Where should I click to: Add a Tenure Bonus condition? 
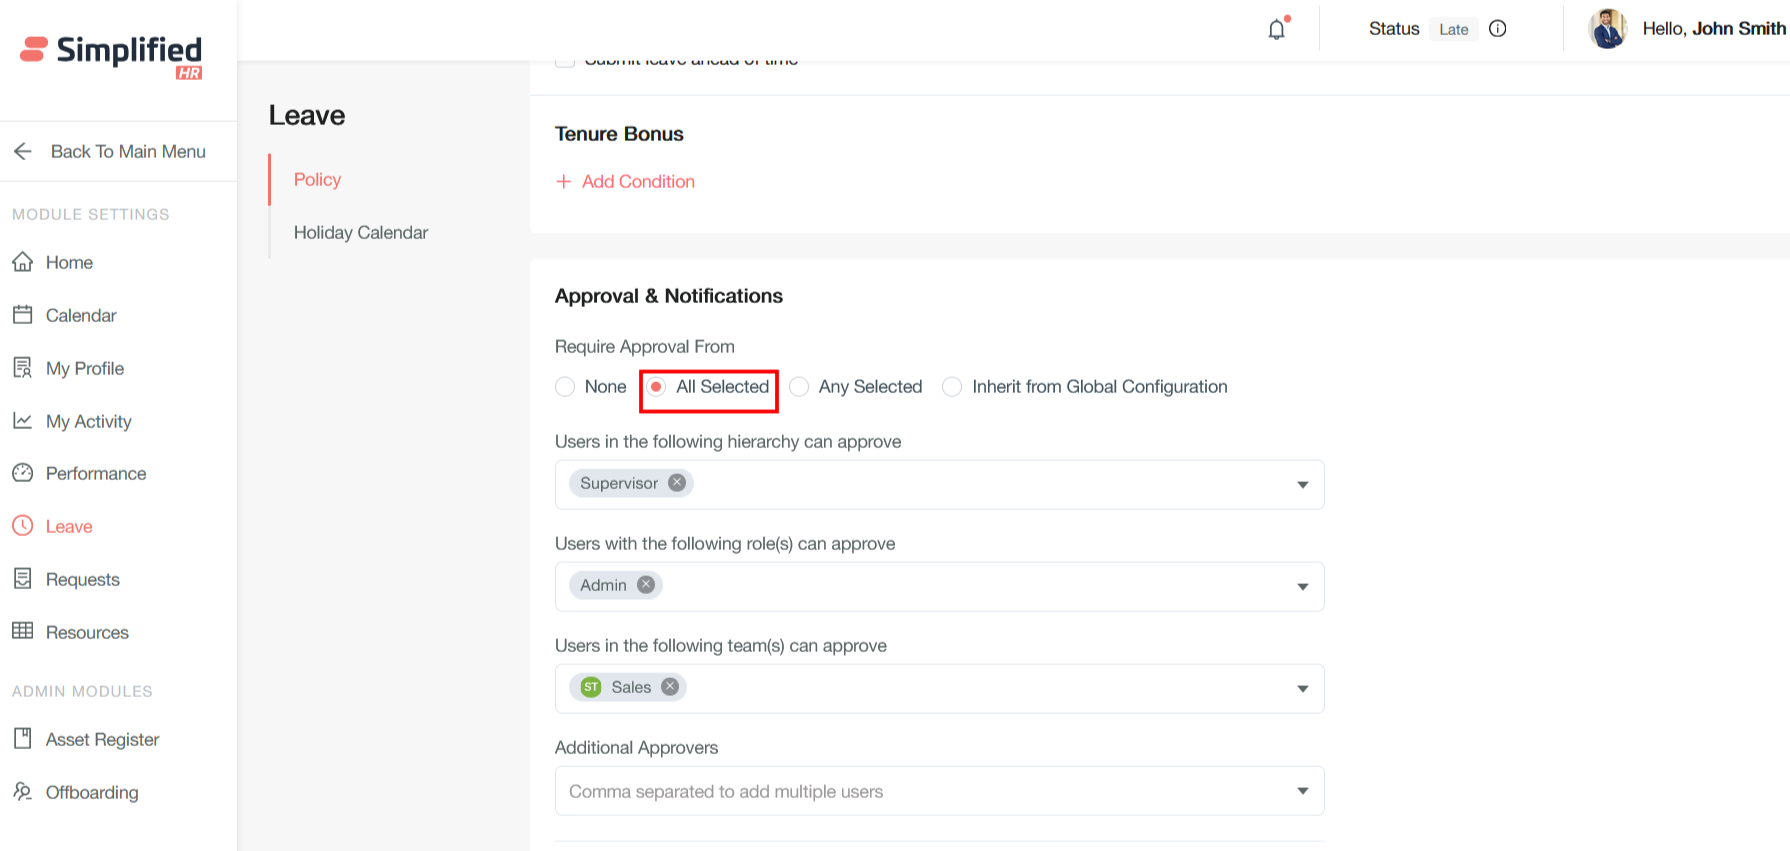click(626, 181)
